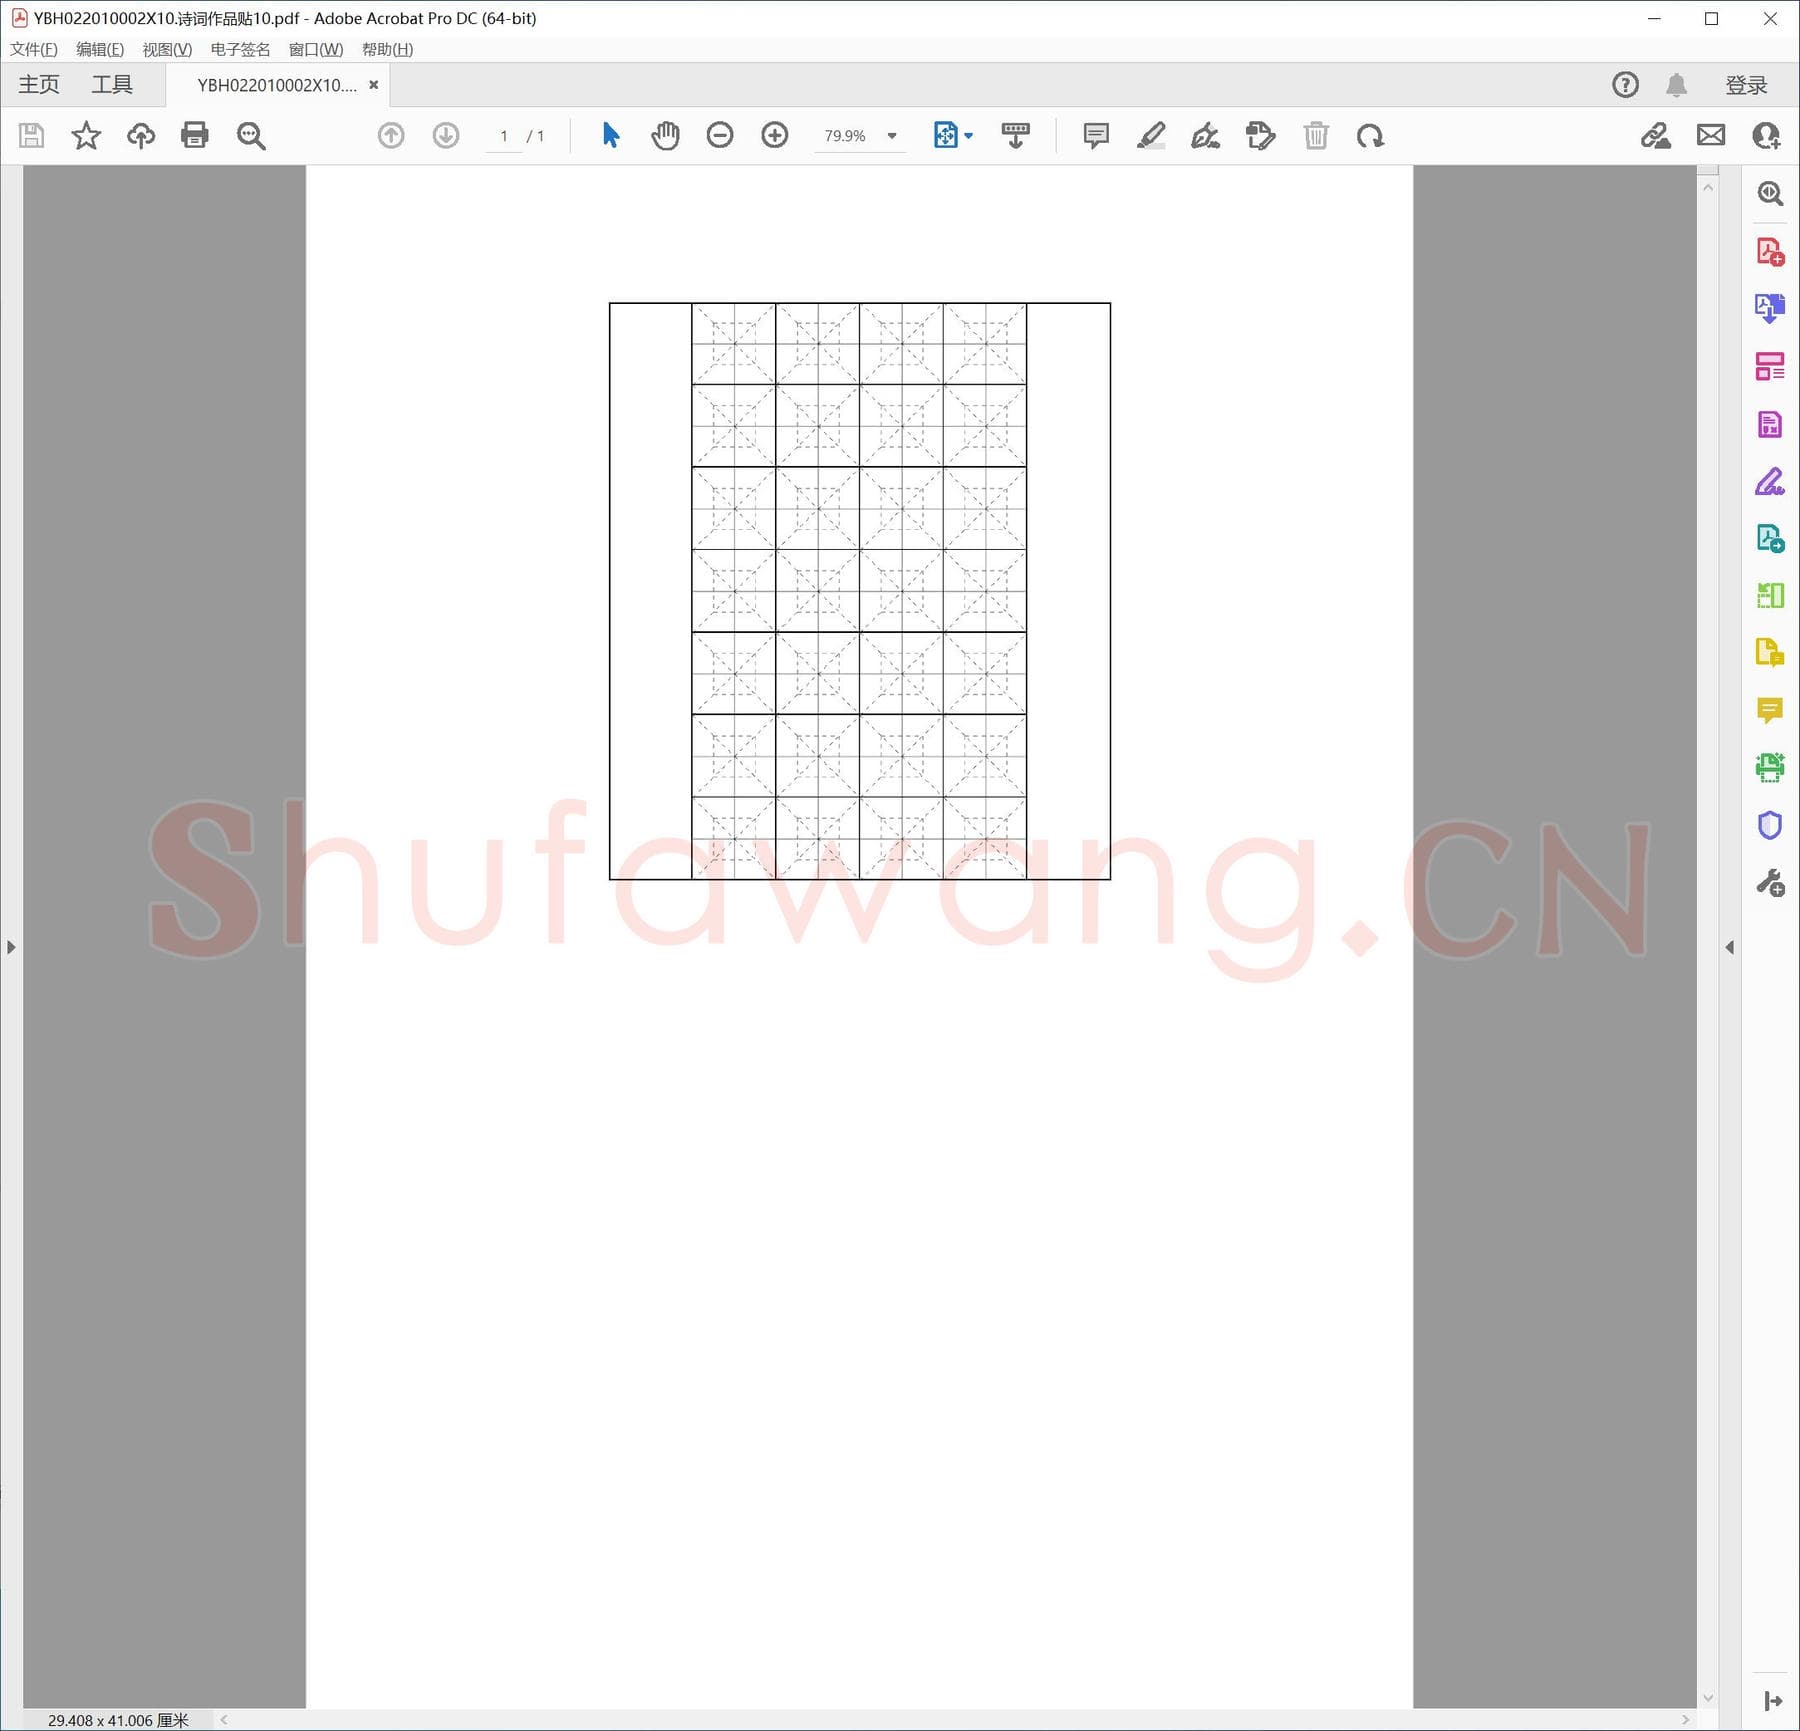Screen dimensions: 1800x1731
Task: Click the 登录 sign-in button
Action: [x=1747, y=85]
